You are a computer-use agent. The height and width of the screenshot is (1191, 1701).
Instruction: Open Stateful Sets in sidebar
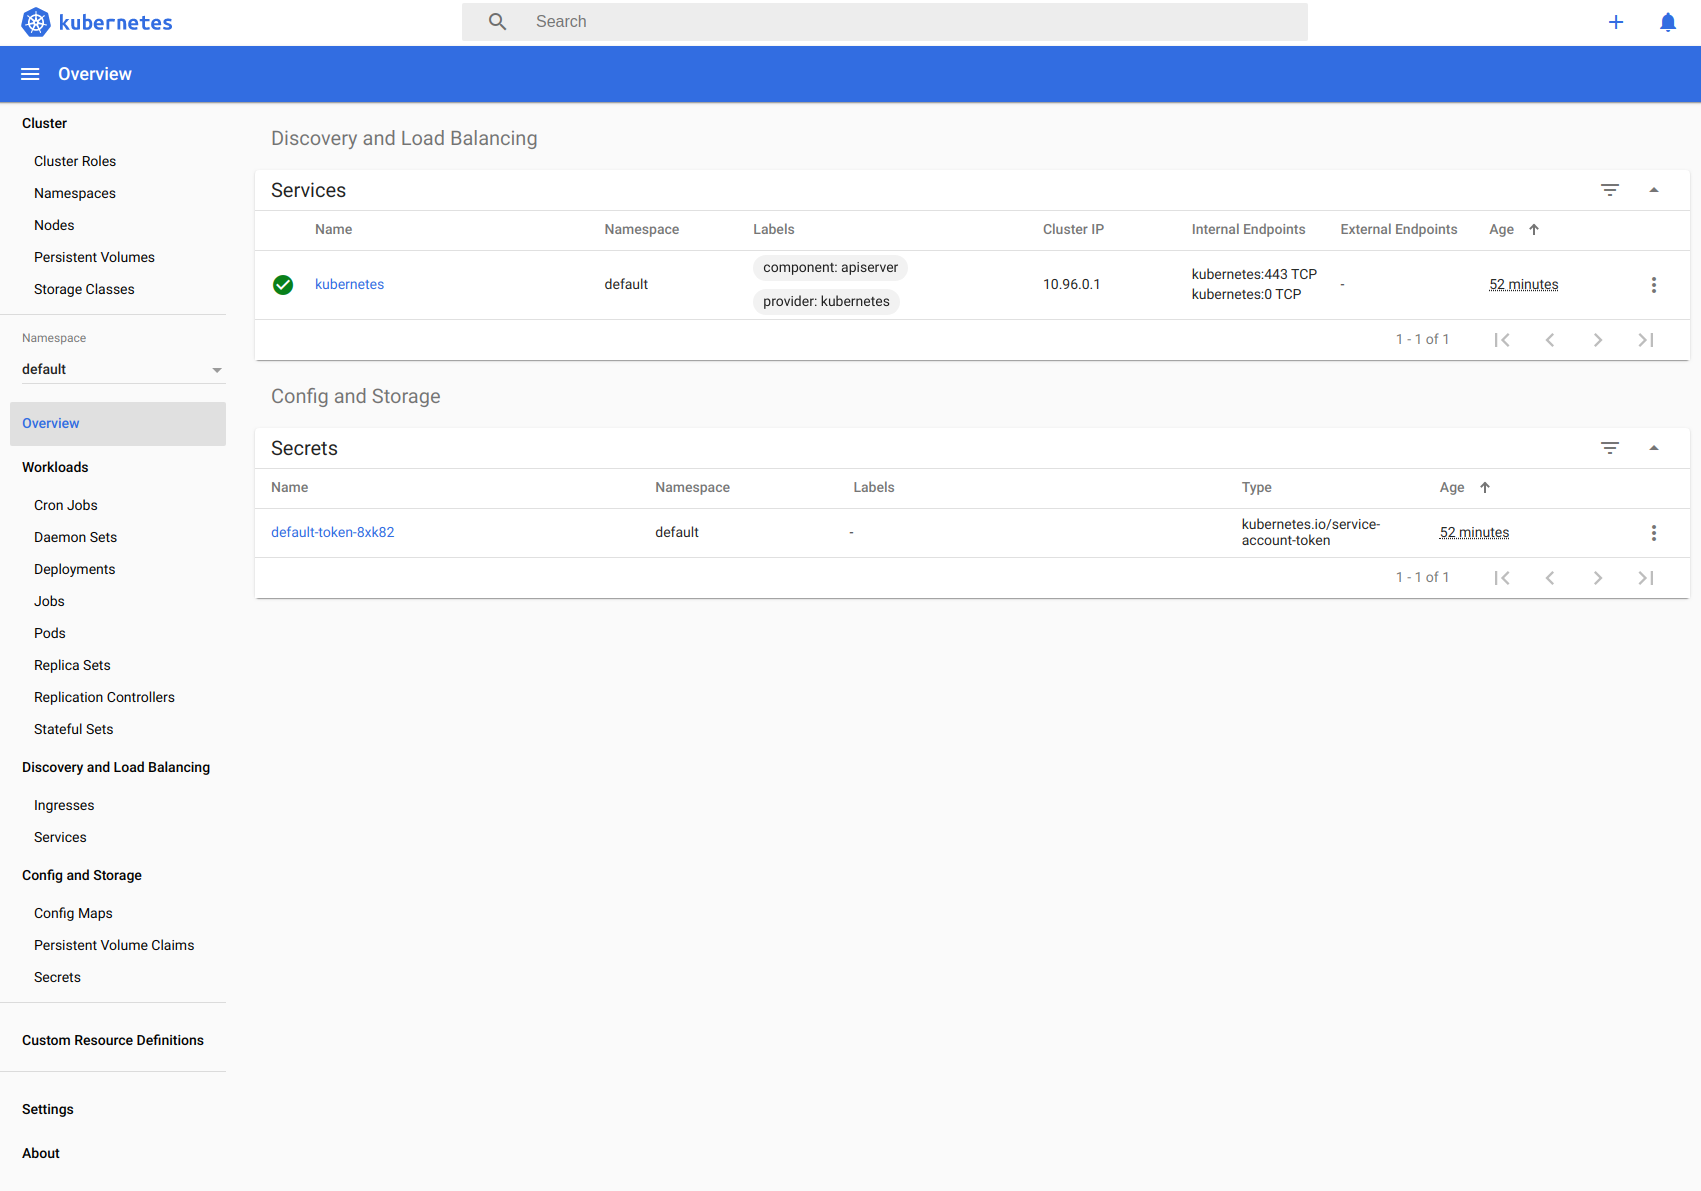(73, 729)
